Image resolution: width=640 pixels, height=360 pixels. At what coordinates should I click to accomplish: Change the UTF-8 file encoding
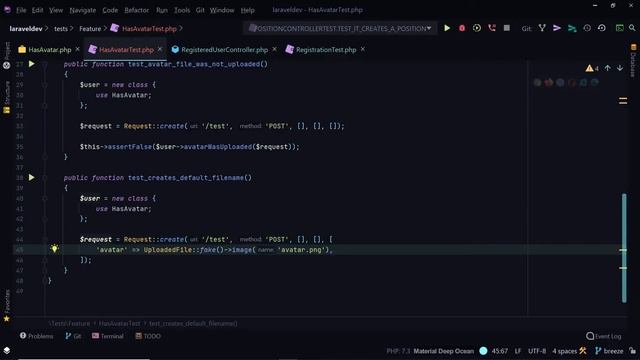point(537,351)
